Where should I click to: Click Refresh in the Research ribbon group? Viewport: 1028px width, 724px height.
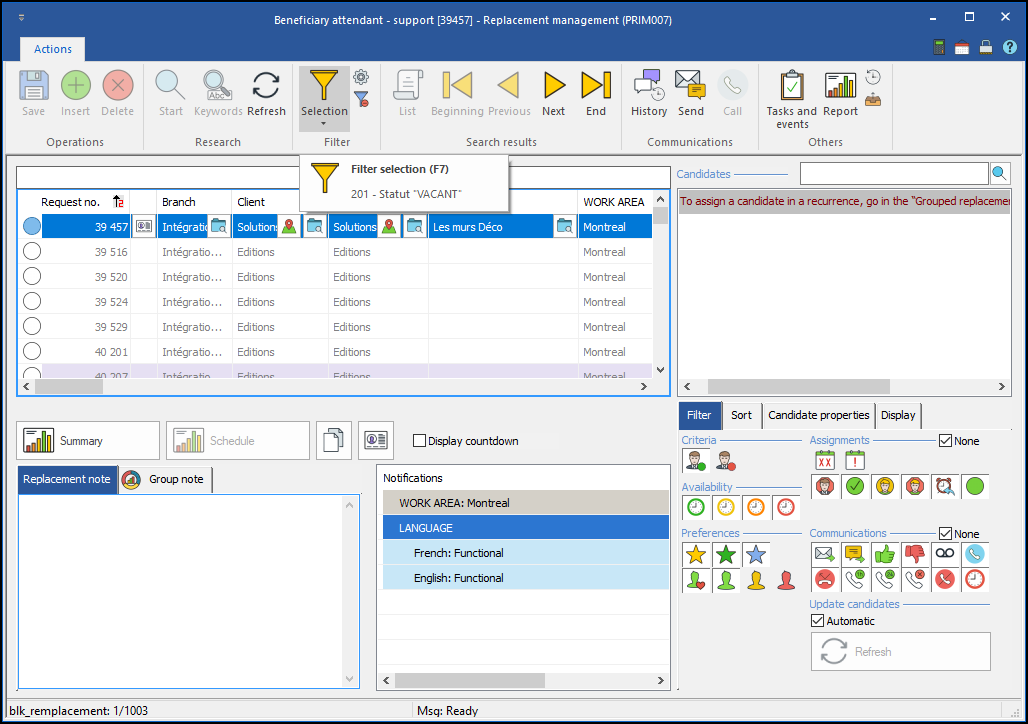[x=266, y=94]
